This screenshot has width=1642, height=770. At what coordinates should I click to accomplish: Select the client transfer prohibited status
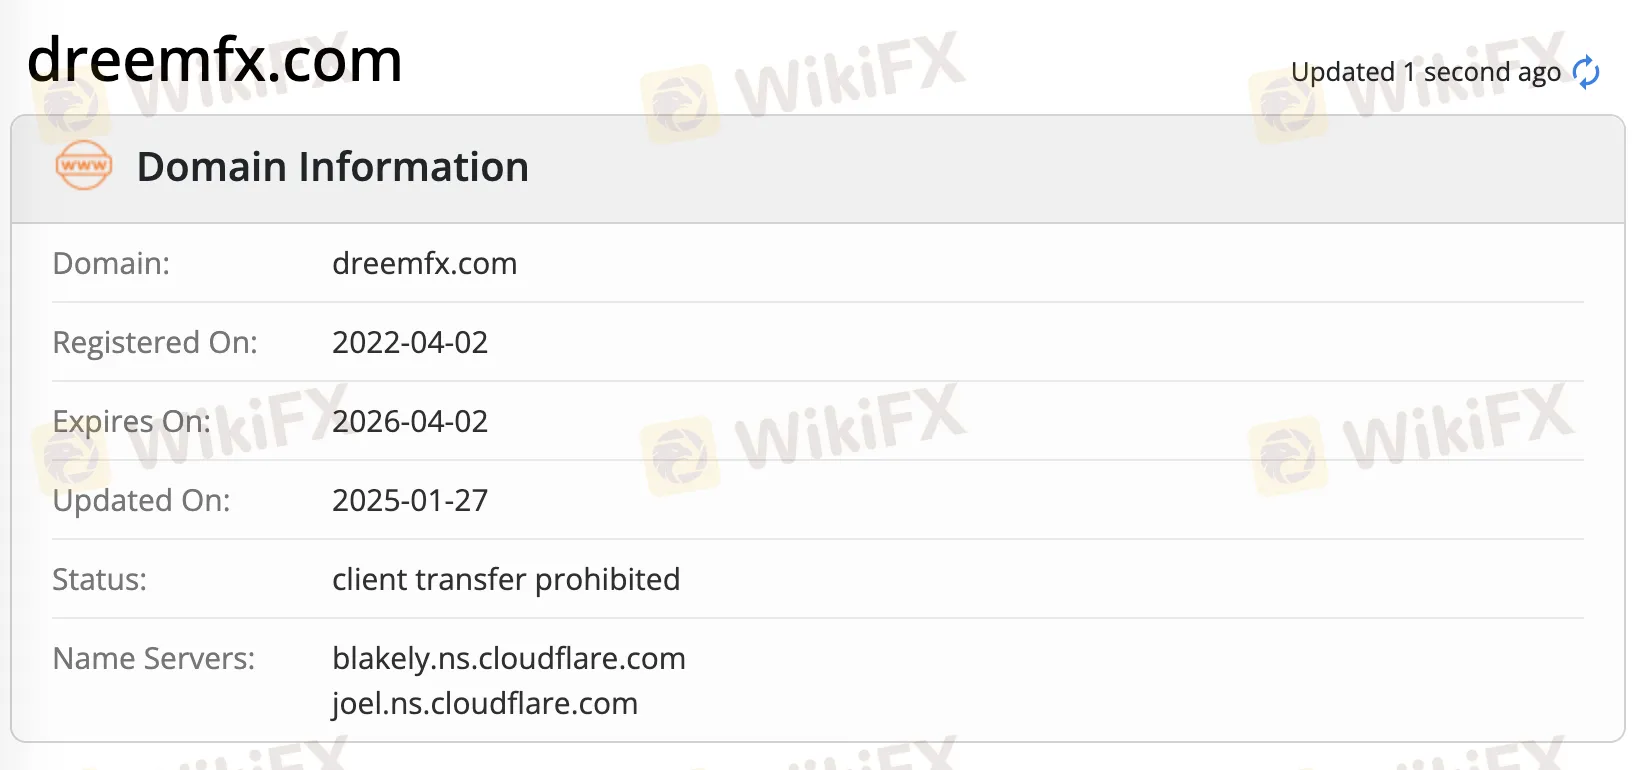tap(506, 579)
